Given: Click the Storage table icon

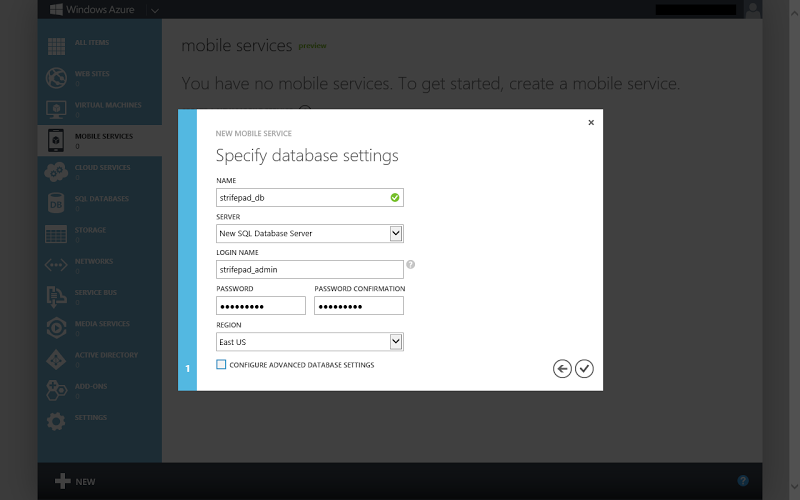Looking at the screenshot, I should coord(56,234).
